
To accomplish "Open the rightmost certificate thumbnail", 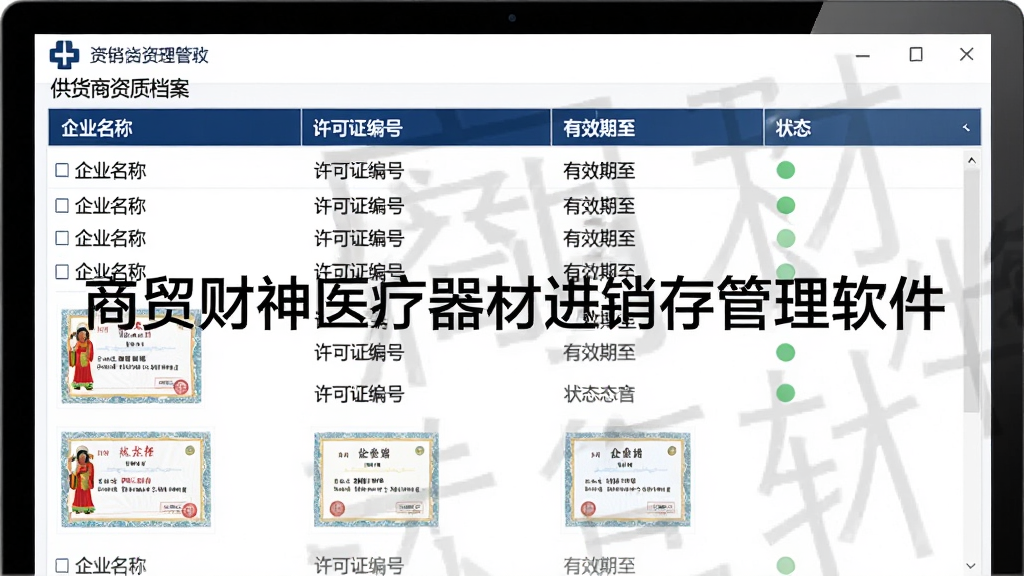I will pos(627,479).
